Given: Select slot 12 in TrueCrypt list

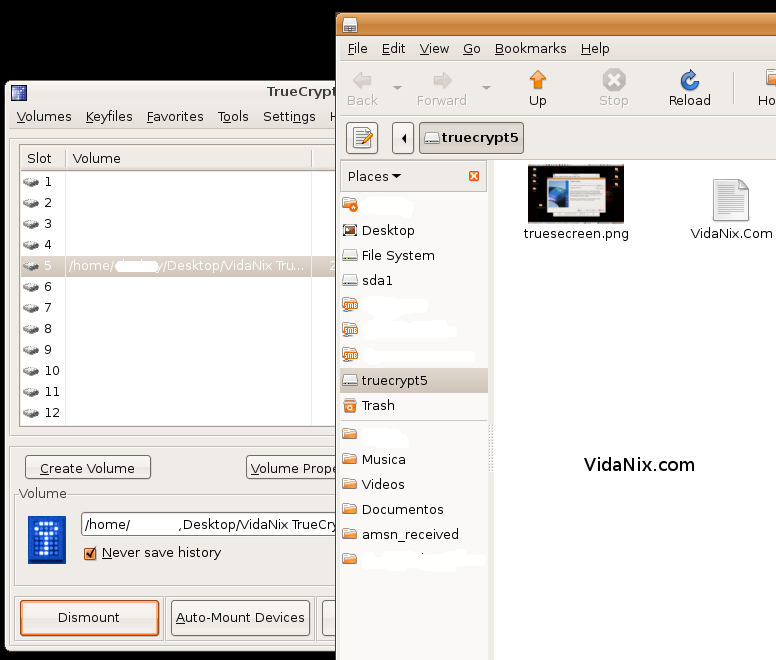Looking at the screenshot, I should pyautogui.click(x=178, y=413).
